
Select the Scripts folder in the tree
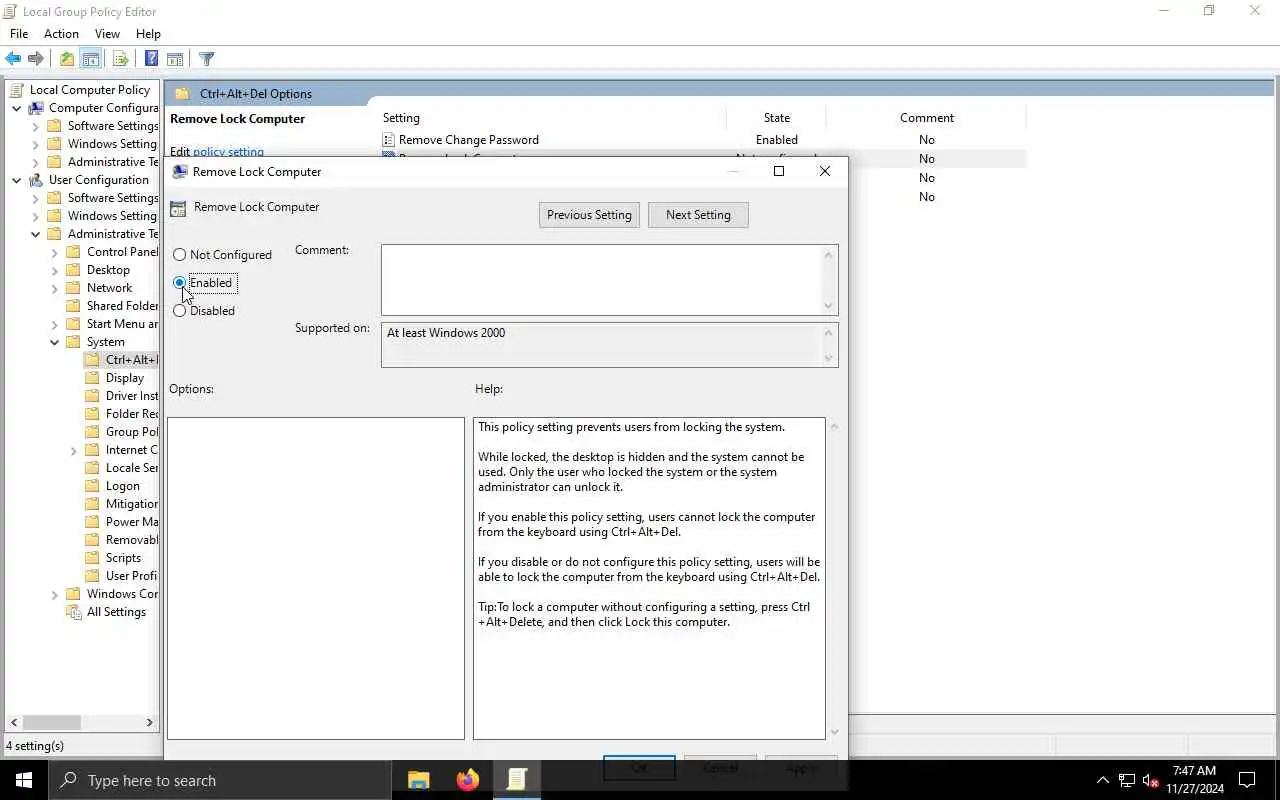[x=123, y=558]
